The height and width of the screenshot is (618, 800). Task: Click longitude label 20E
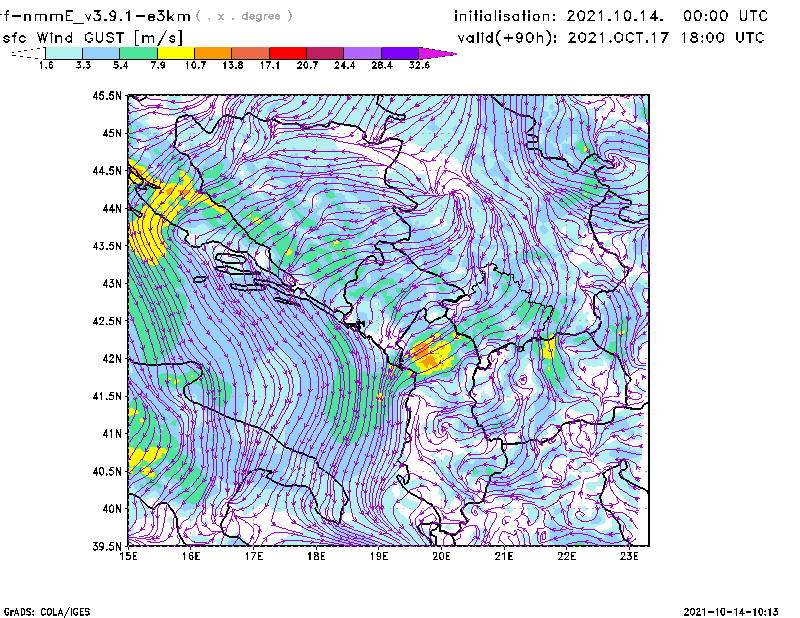pos(441,556)
